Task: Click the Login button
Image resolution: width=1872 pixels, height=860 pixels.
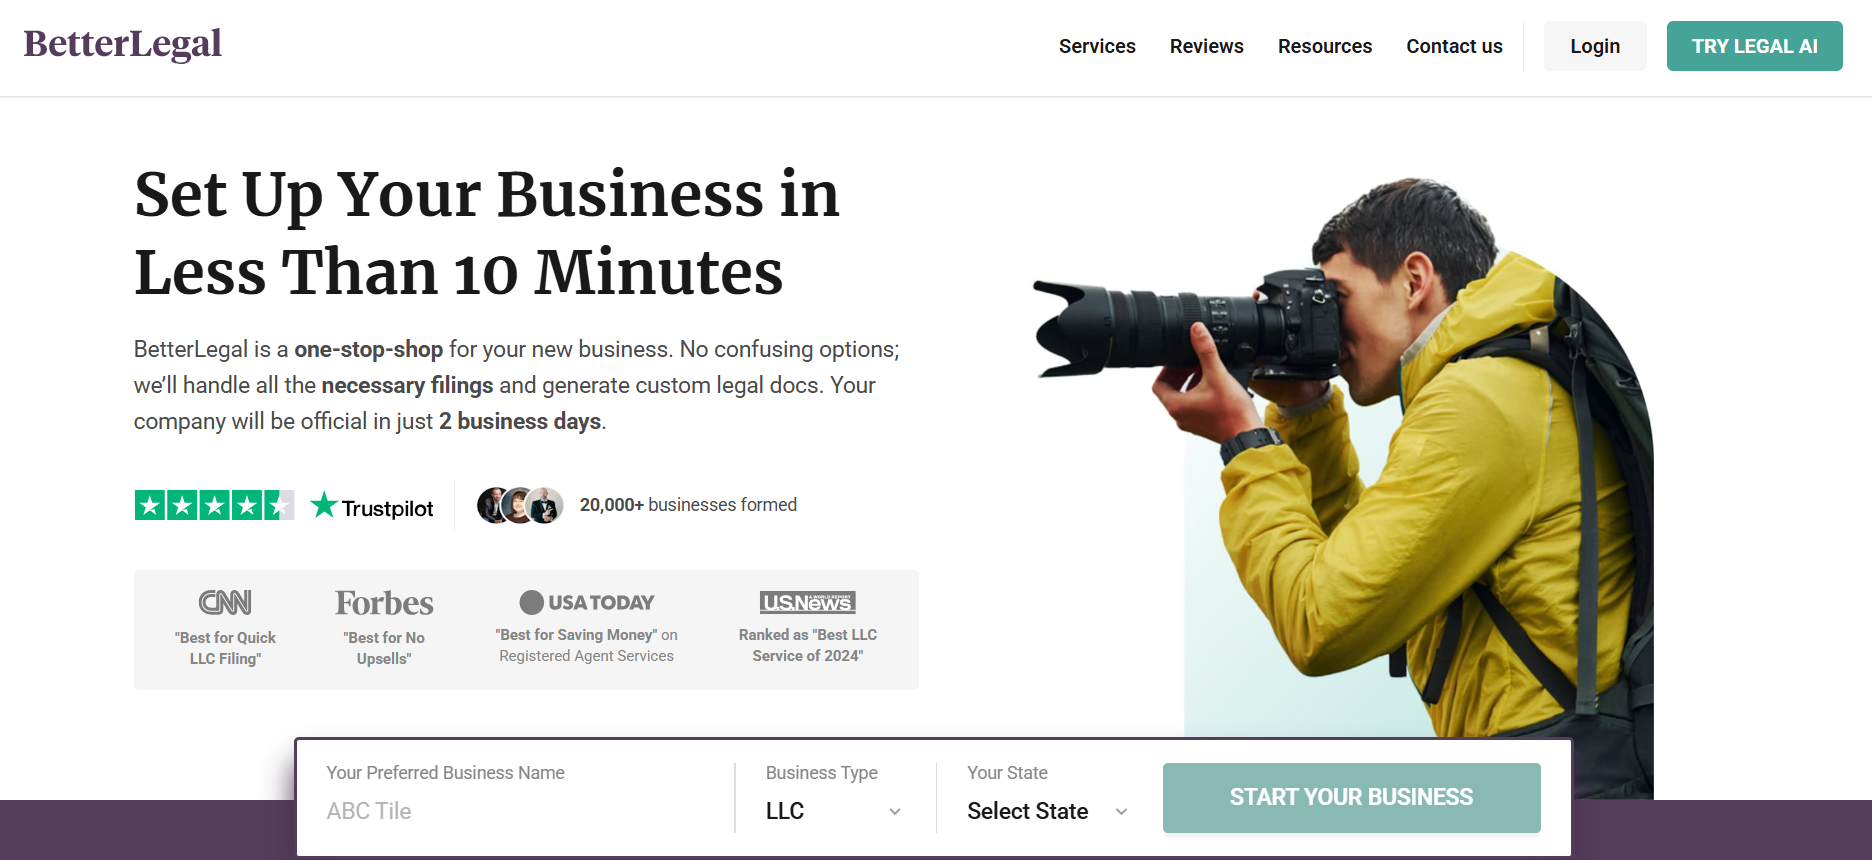Action: (1595, 46)
